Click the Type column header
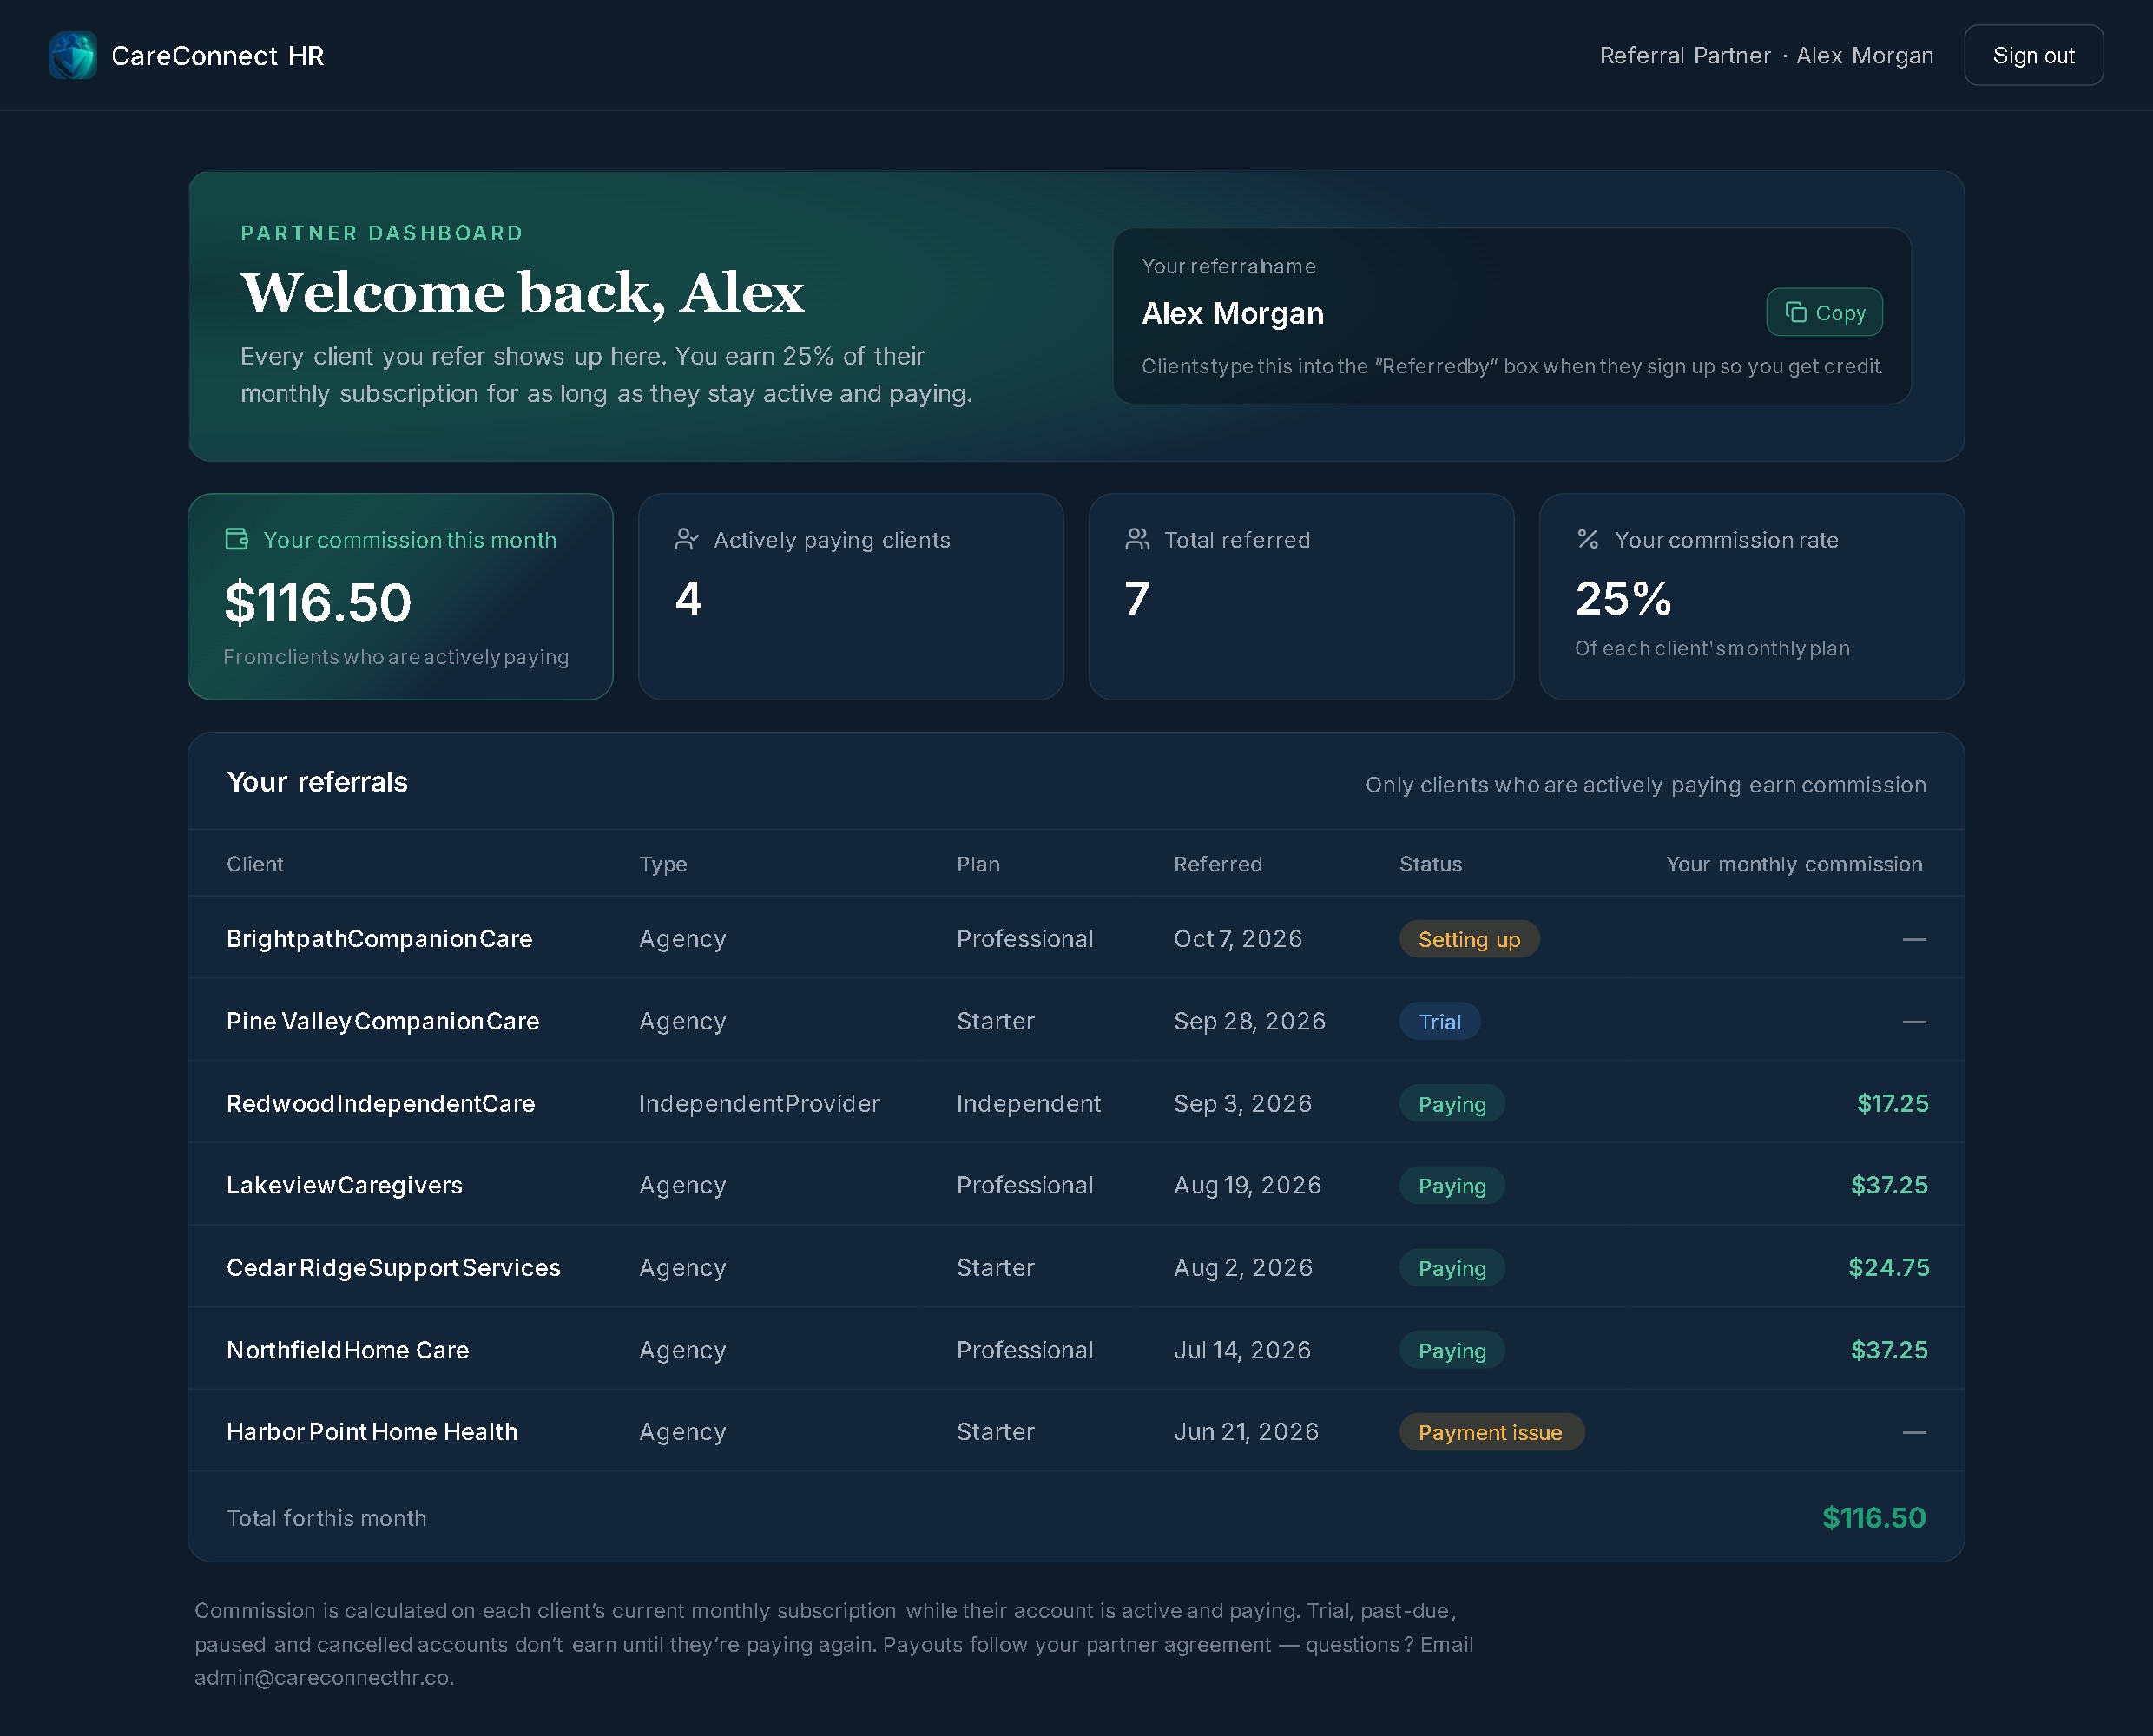 (662, 864)
